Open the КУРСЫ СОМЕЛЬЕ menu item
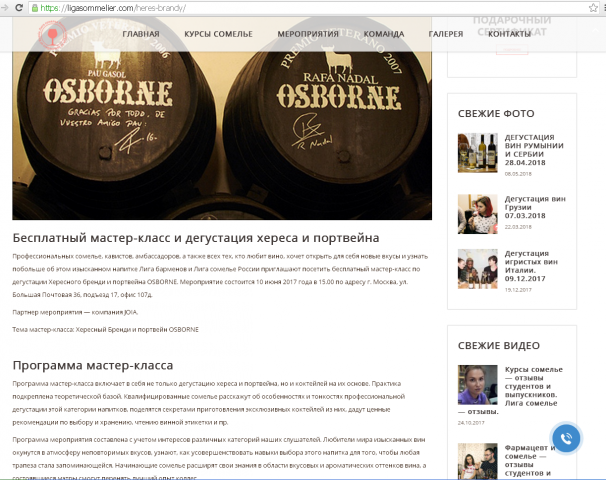The image size is (606, 480). coord(218,34)
